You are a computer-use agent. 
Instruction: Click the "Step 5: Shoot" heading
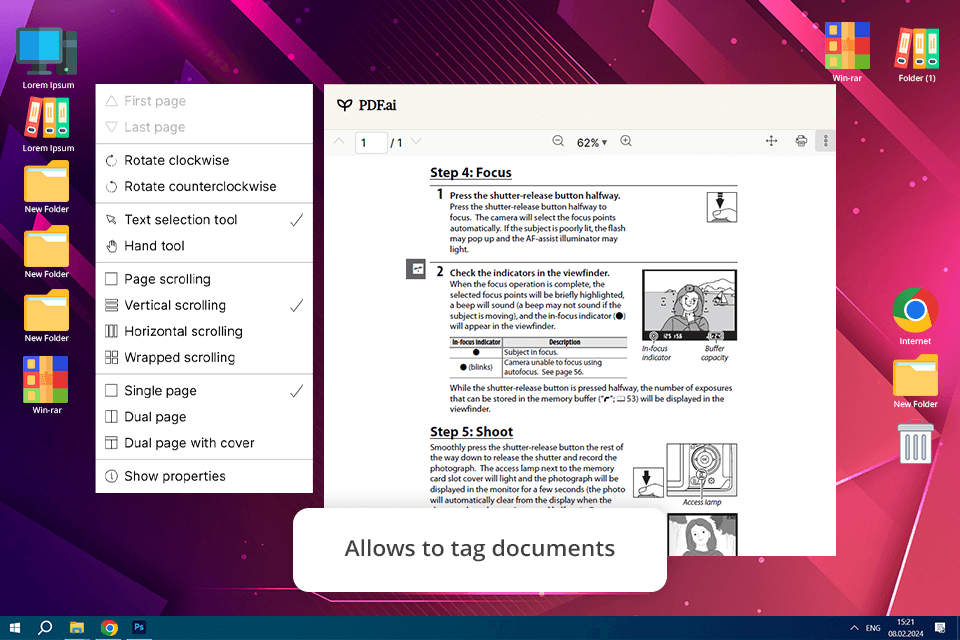click(471, 432)
